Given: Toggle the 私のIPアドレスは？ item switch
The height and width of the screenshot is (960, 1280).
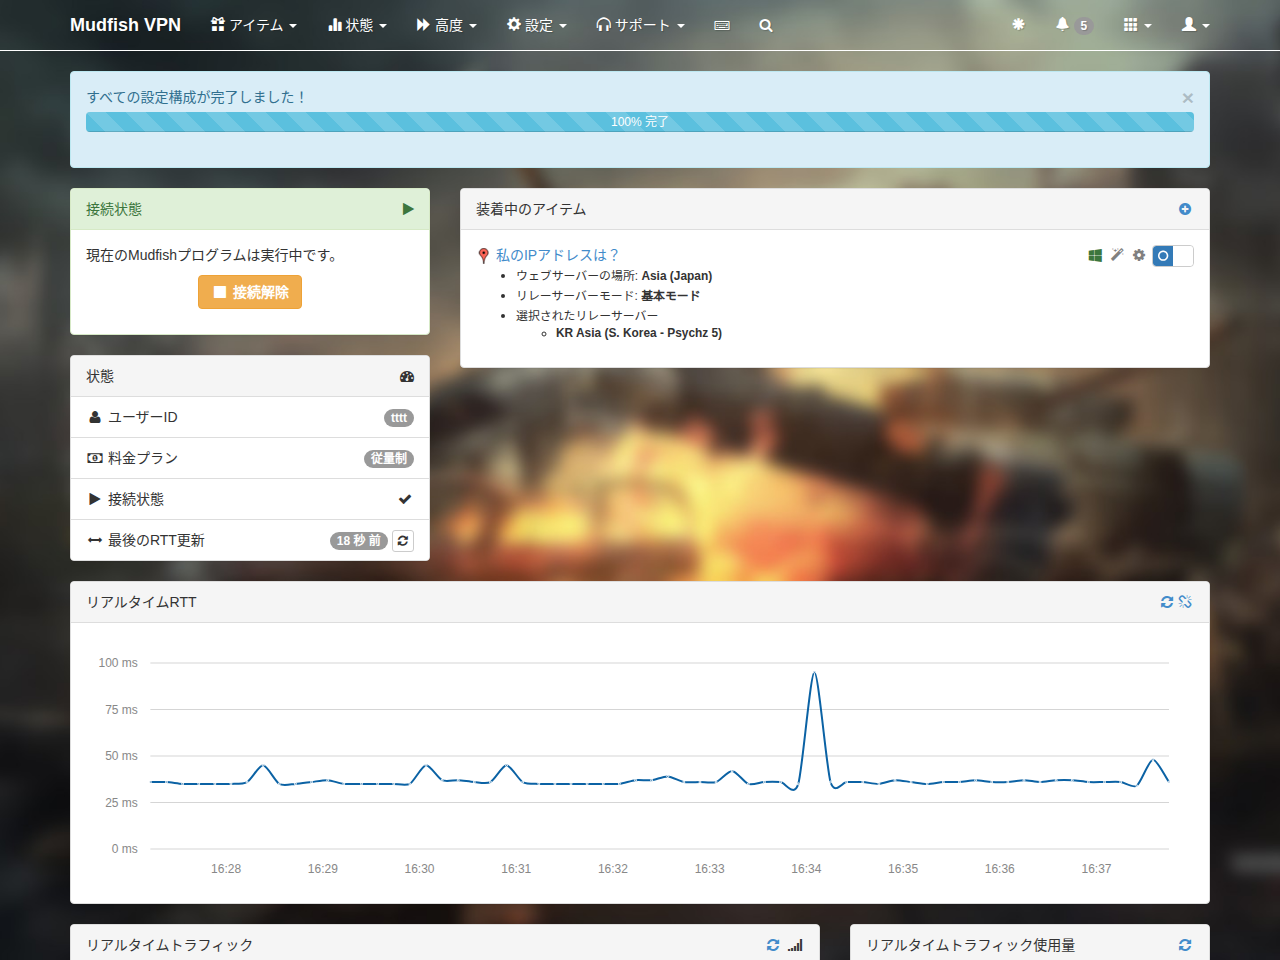Looking at the screenshot, I should (x=1173, y=256).
